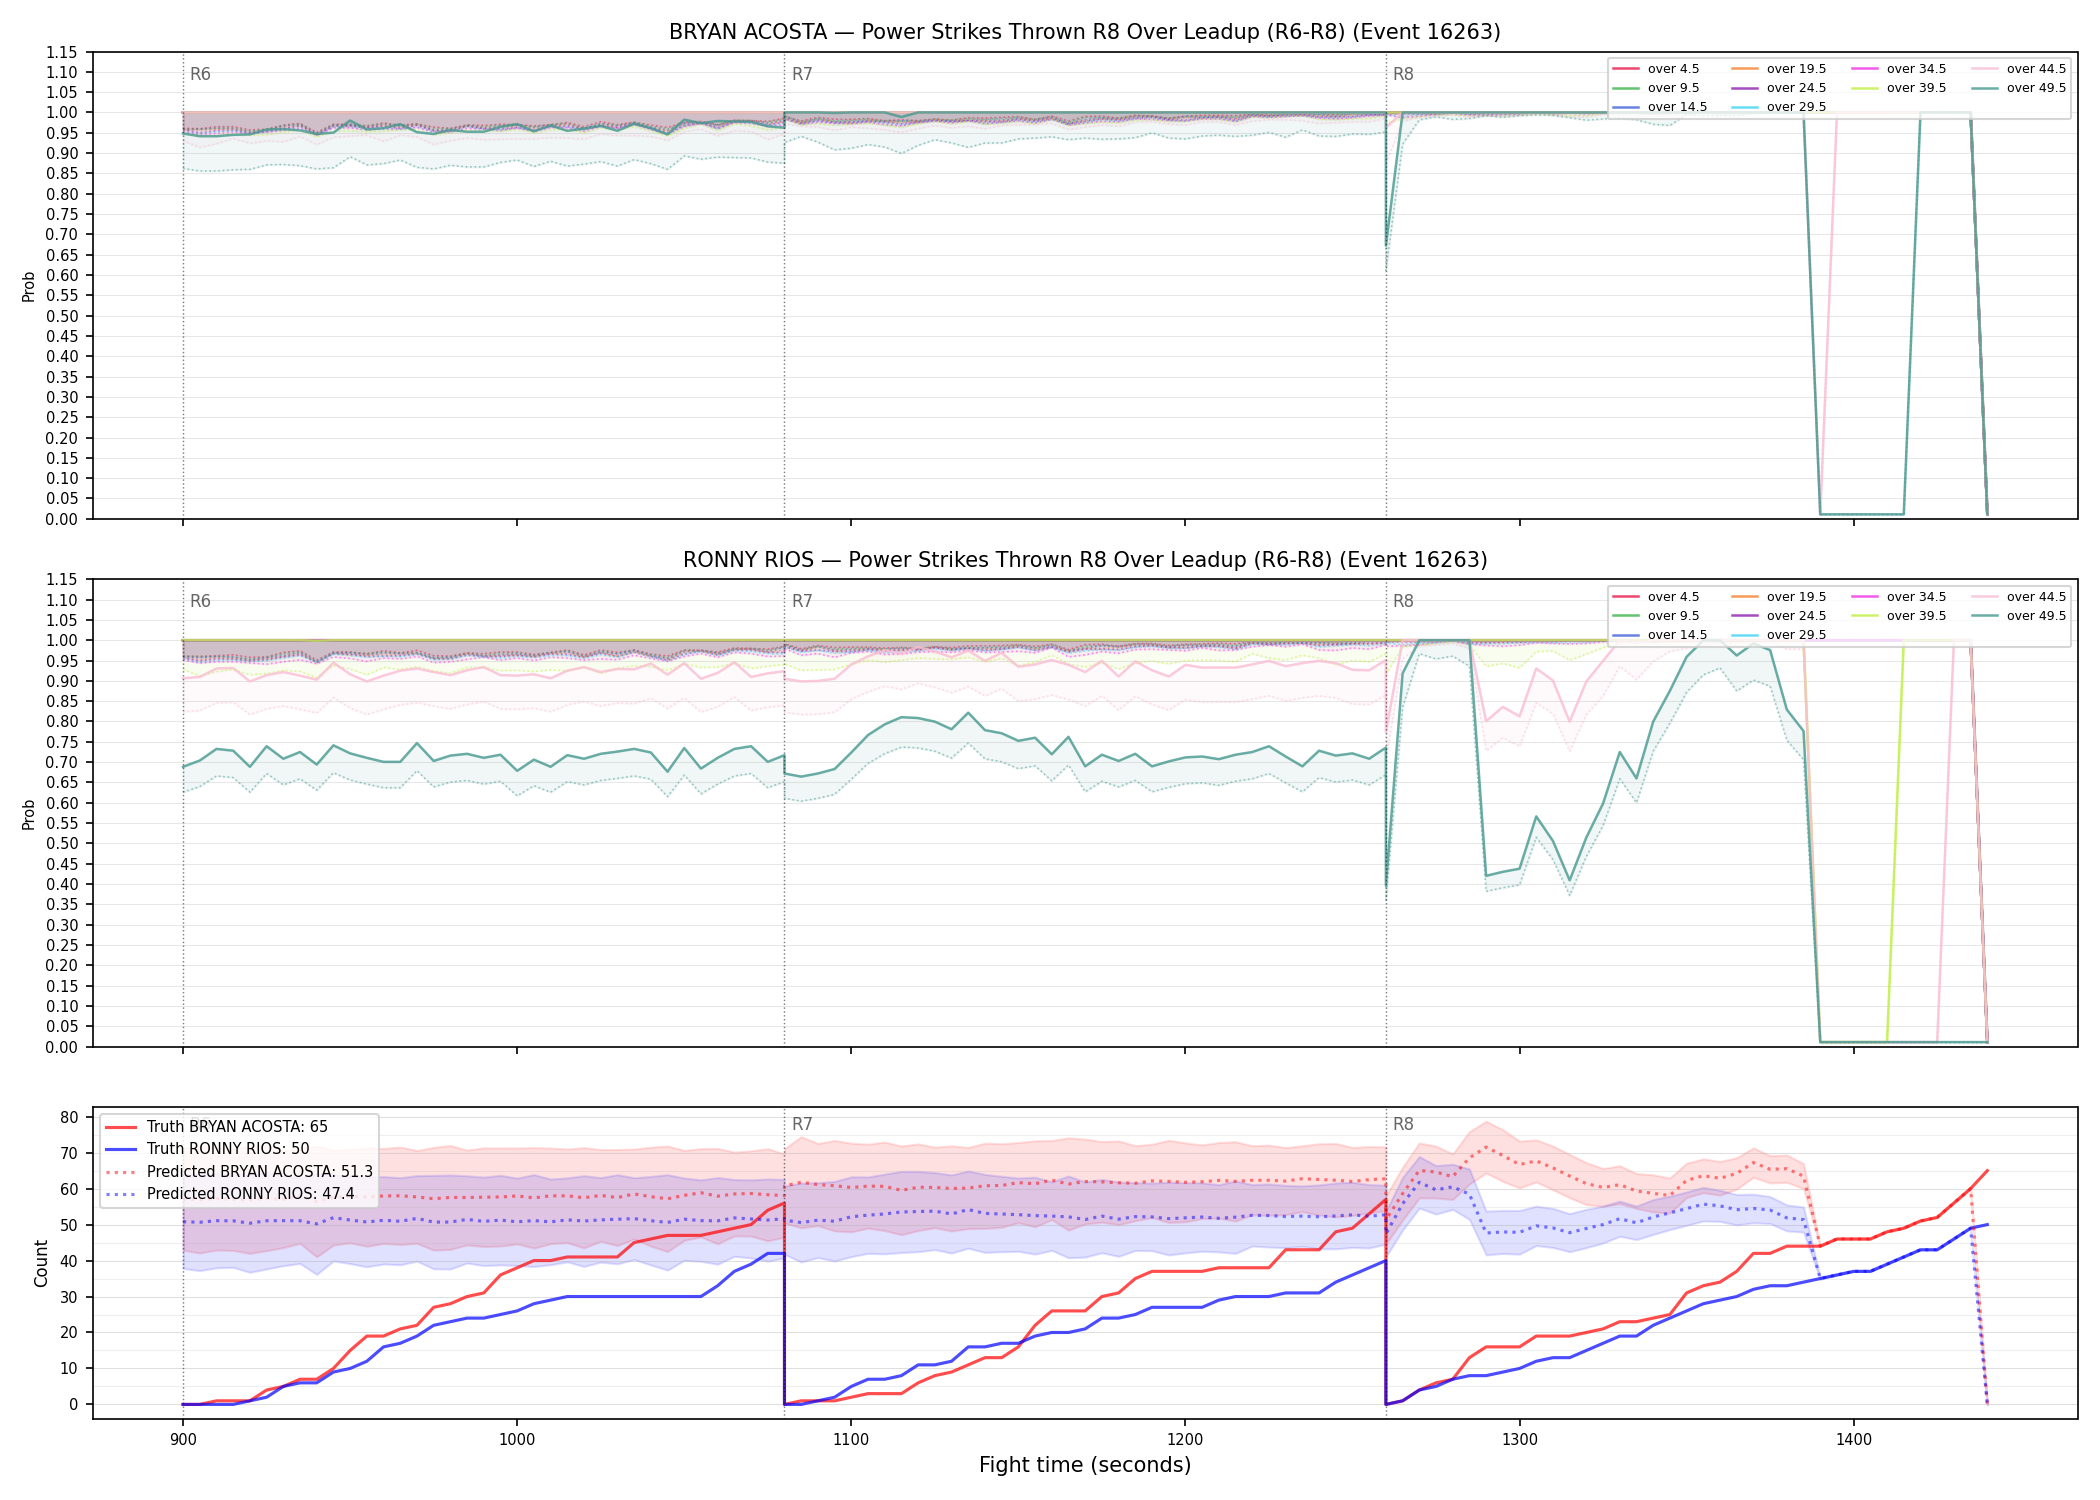Click the 40 tick label on the Count axis

tap(69, 1261)
